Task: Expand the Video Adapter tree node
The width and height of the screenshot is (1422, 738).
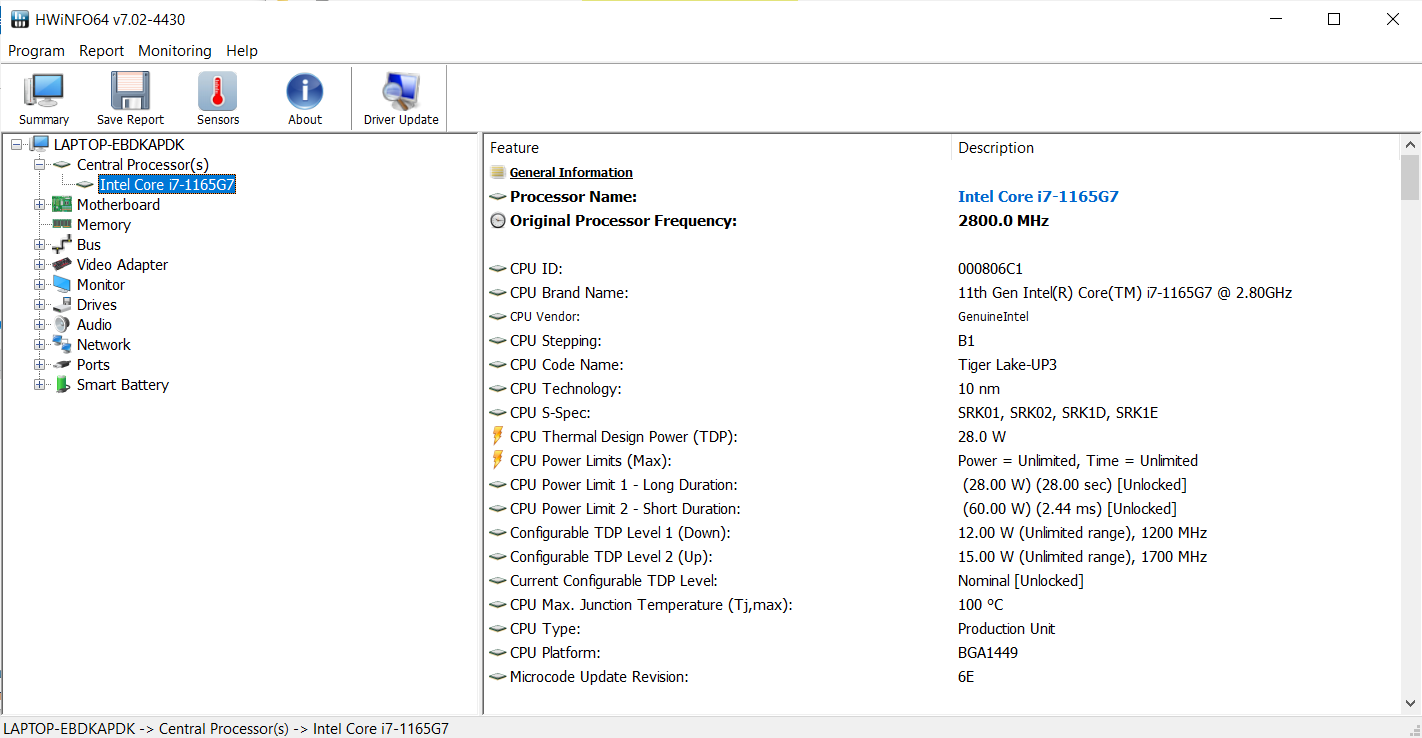Action: pyautogui.click(x=40, y=265)
